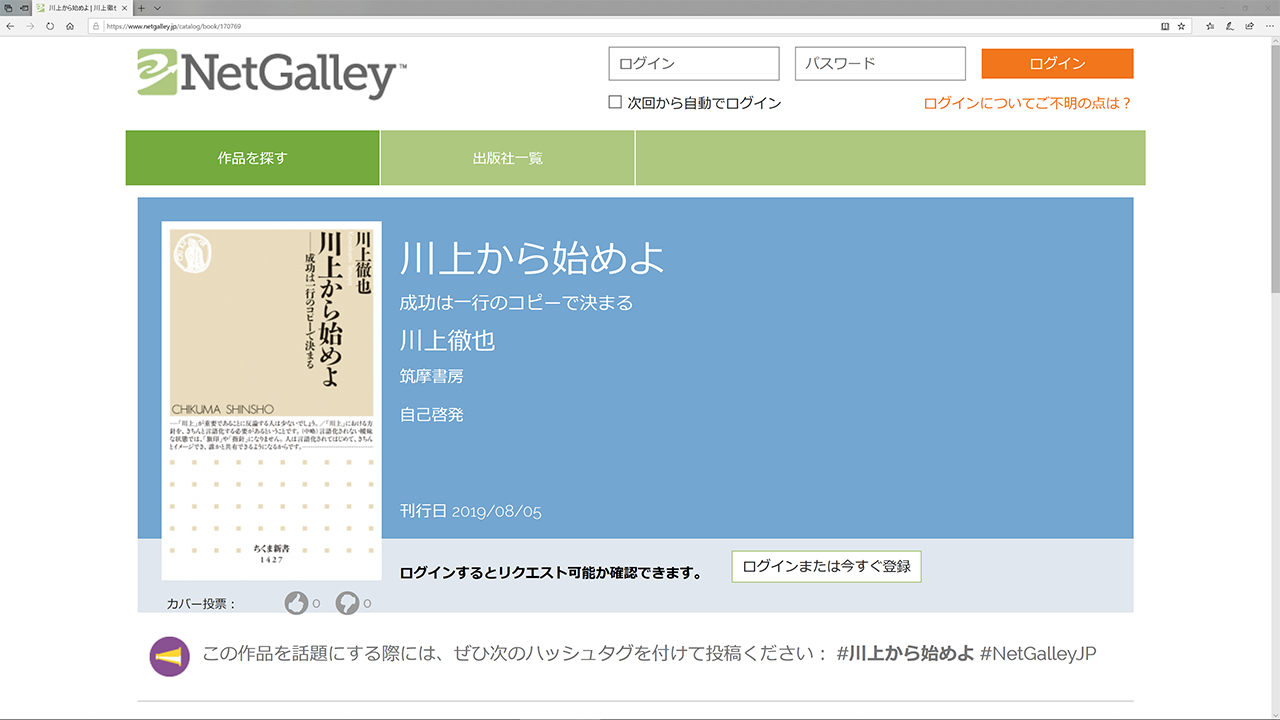1280x720 pixels.
Task: Click the Add notes pen icon
Action: (1229, 26)
